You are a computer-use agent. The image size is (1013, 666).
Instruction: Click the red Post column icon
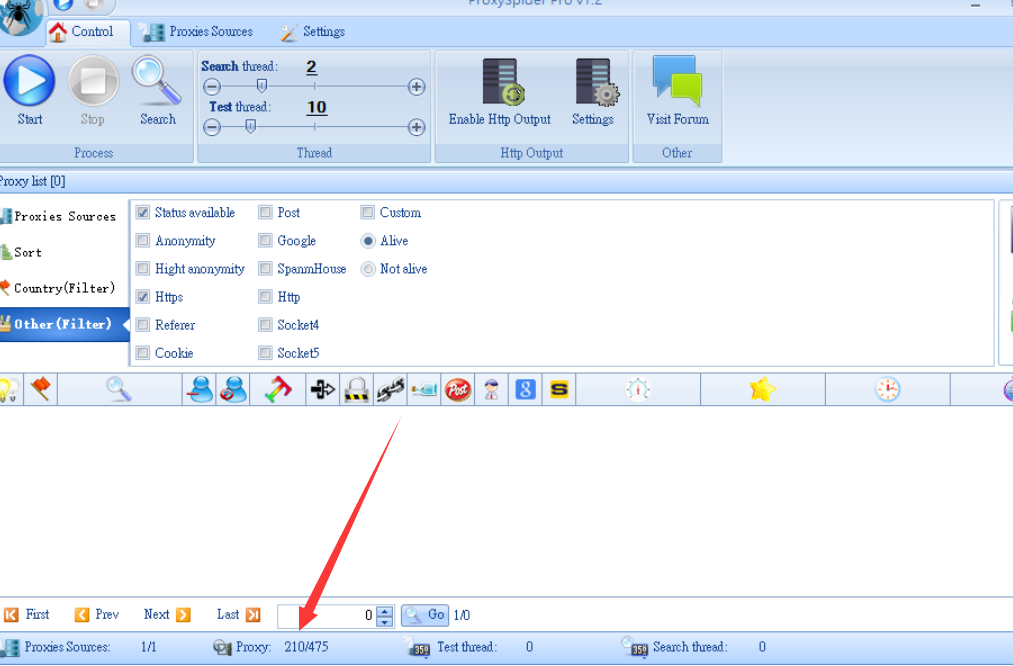(458, 390)
